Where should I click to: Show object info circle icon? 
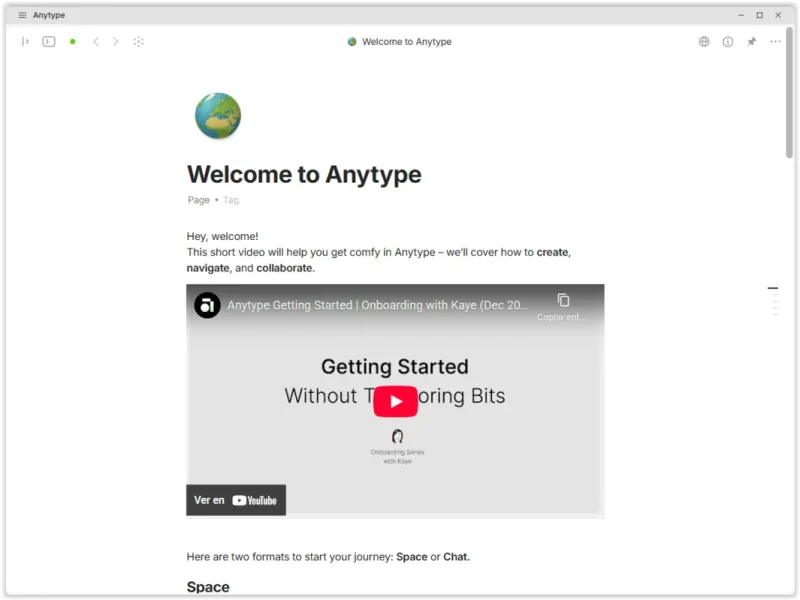728,42
